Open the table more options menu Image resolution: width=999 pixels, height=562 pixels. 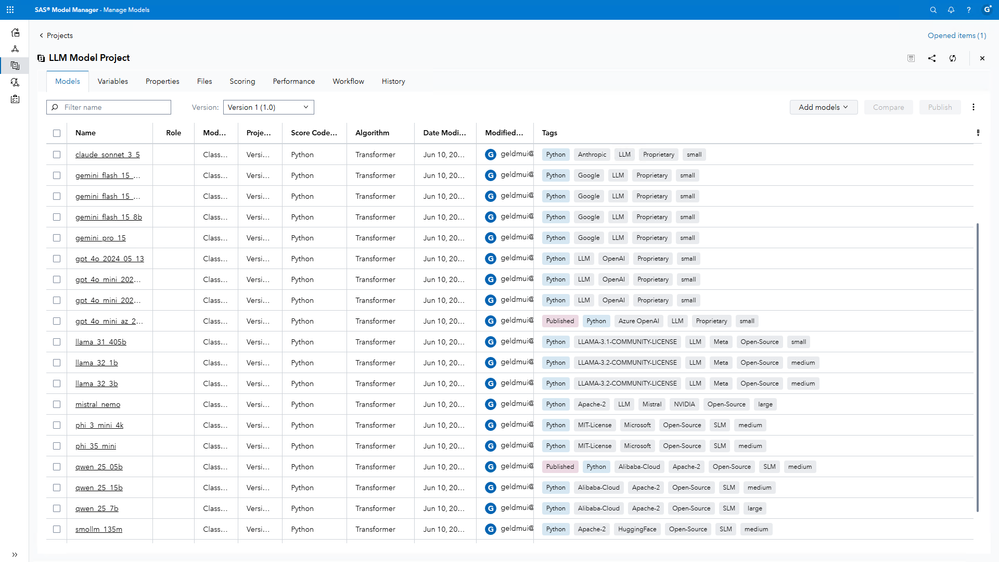point(973,107)
